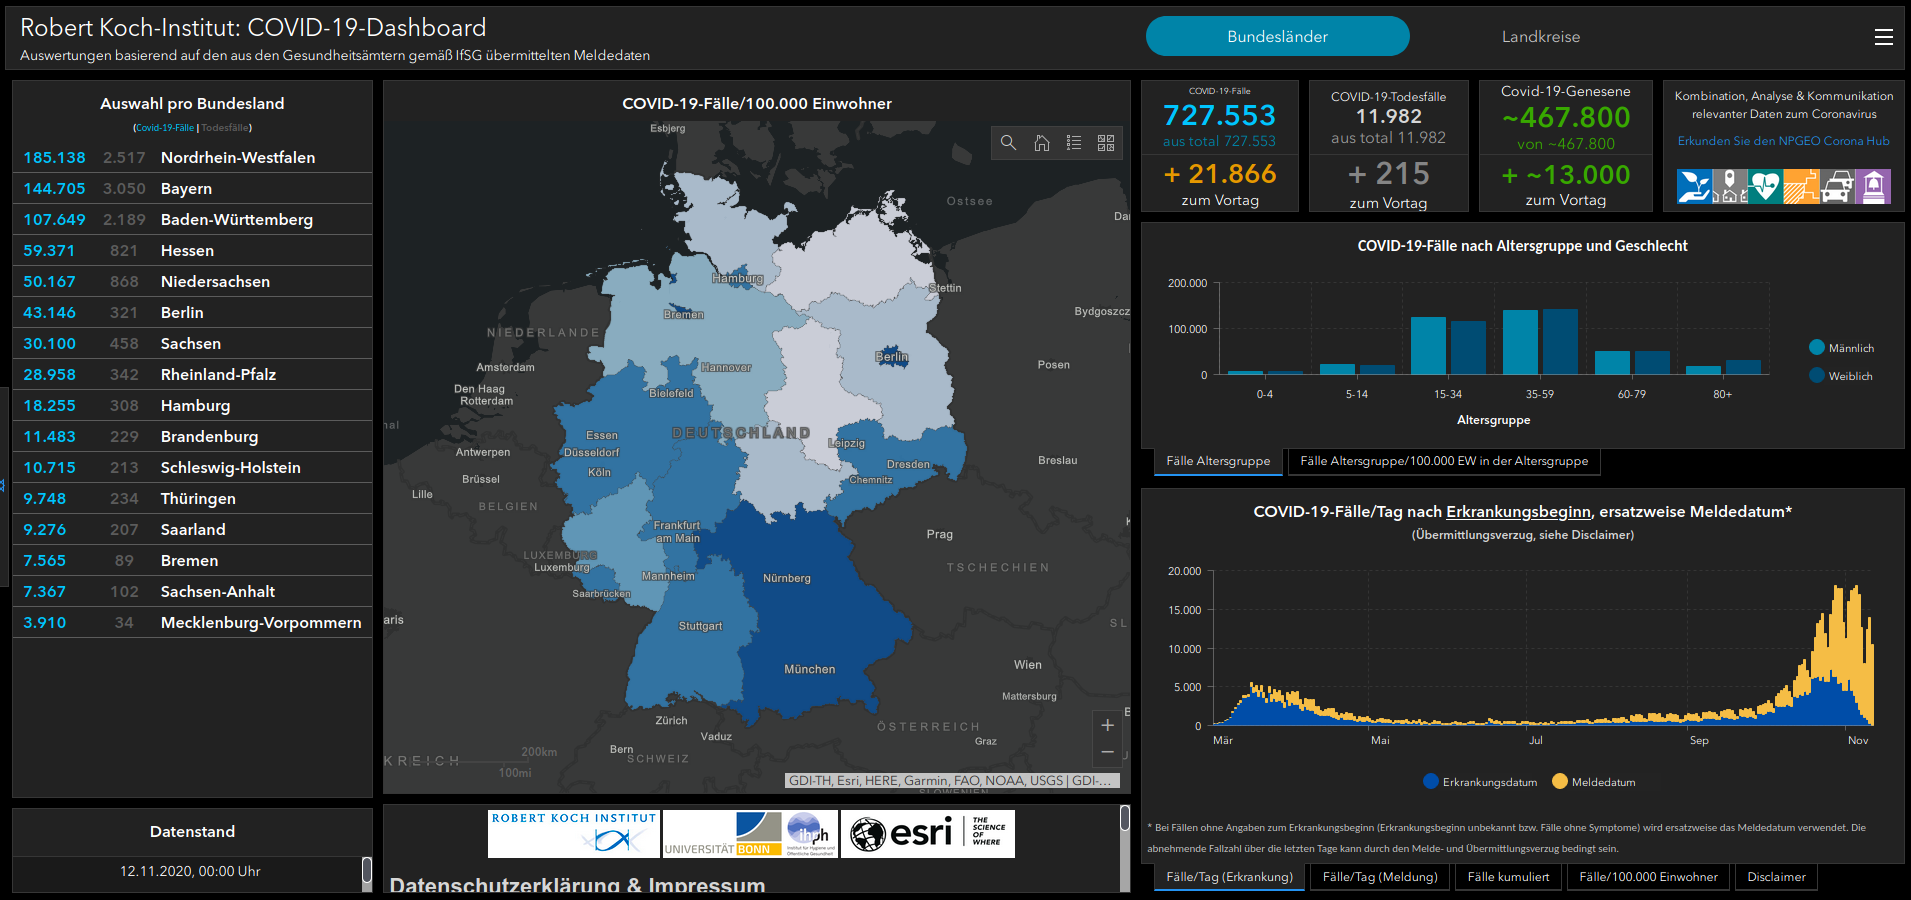The height and width of the screenshot is (900, 1911).
Task: Zoom in on the map with plus
Action: click(x=1107, y=725)
